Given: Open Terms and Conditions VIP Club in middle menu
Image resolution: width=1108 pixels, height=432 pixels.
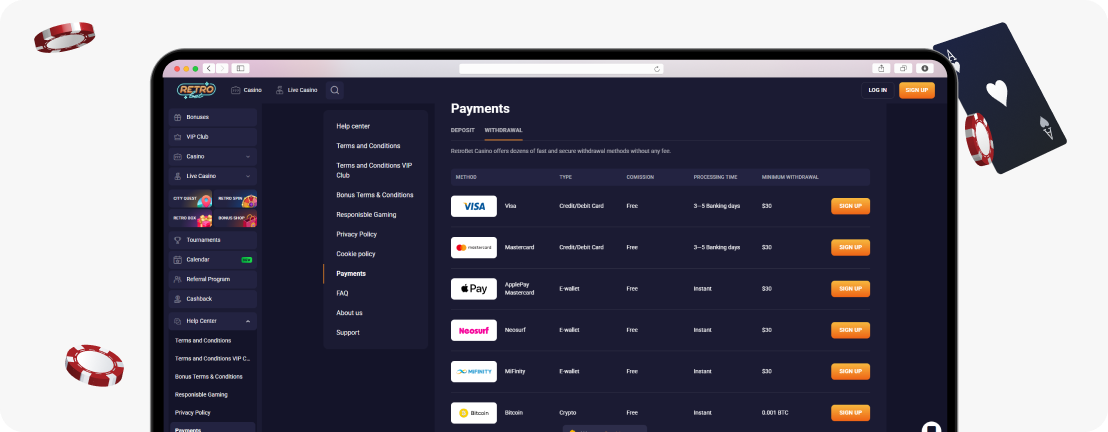Looking at the screenshot, I should (x=374, y=170).
